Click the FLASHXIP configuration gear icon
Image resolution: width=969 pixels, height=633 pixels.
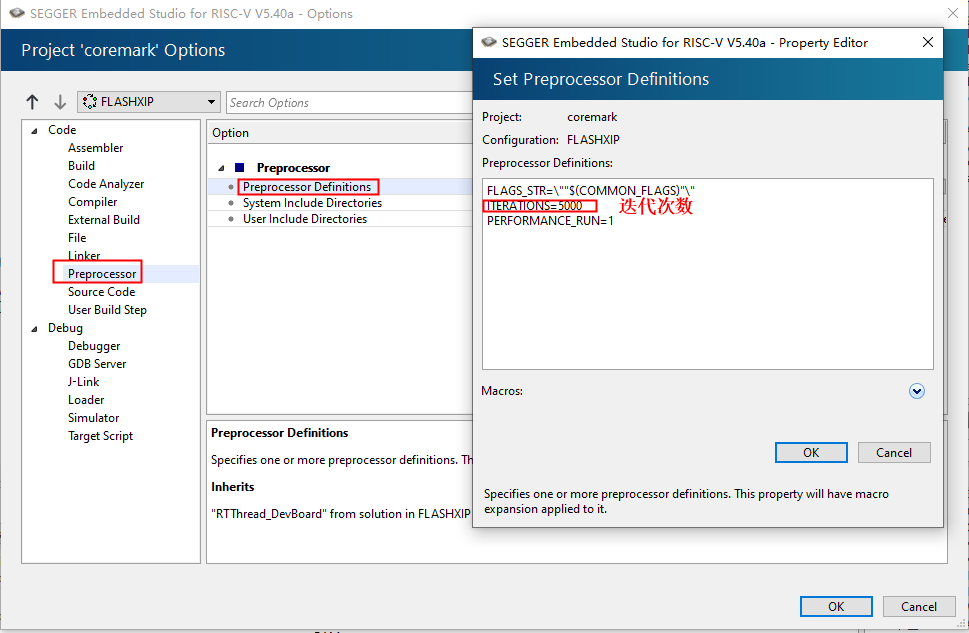(x=90, y=101)
